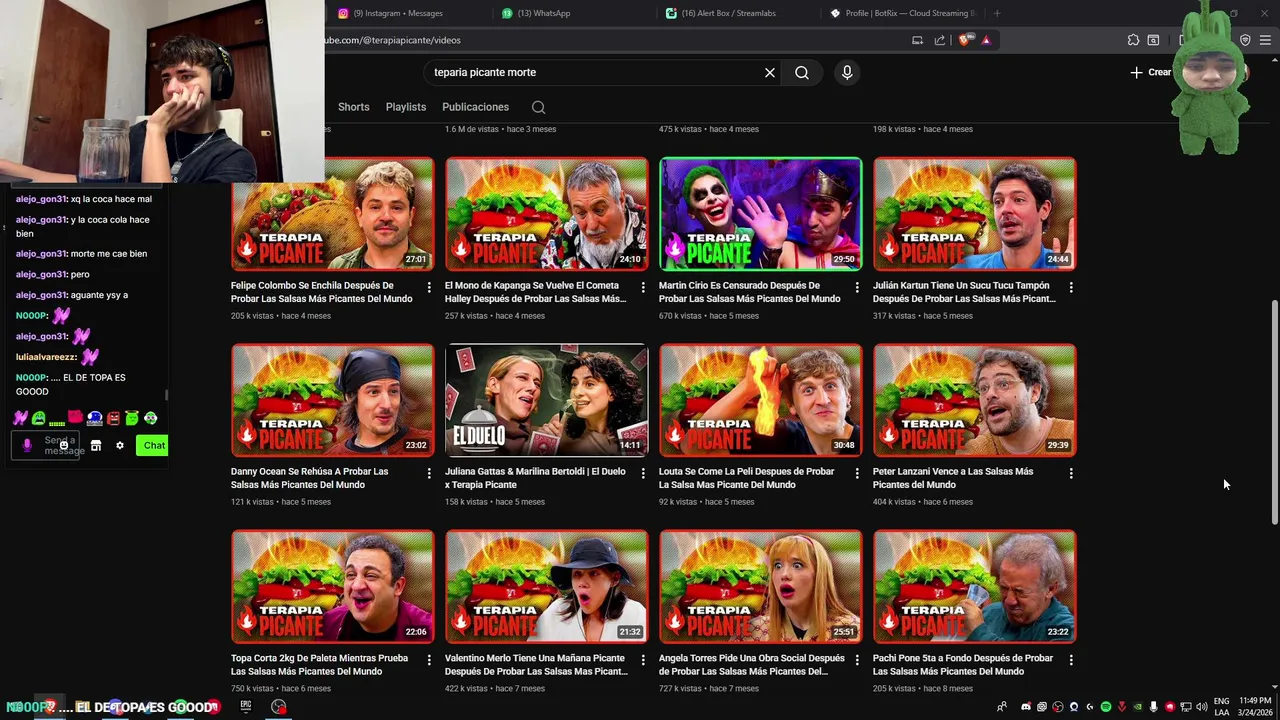Screen dimensions: 1280x720
Task: Open options for Martin Cirio video
Action: pos(857,287)
